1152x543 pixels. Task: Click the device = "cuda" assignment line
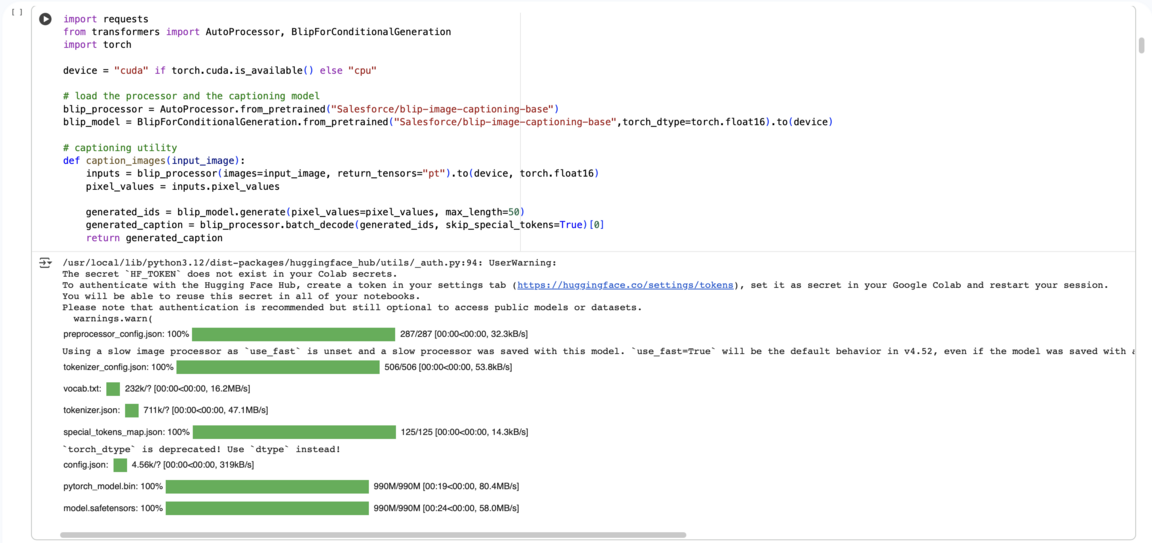point(219,71)
